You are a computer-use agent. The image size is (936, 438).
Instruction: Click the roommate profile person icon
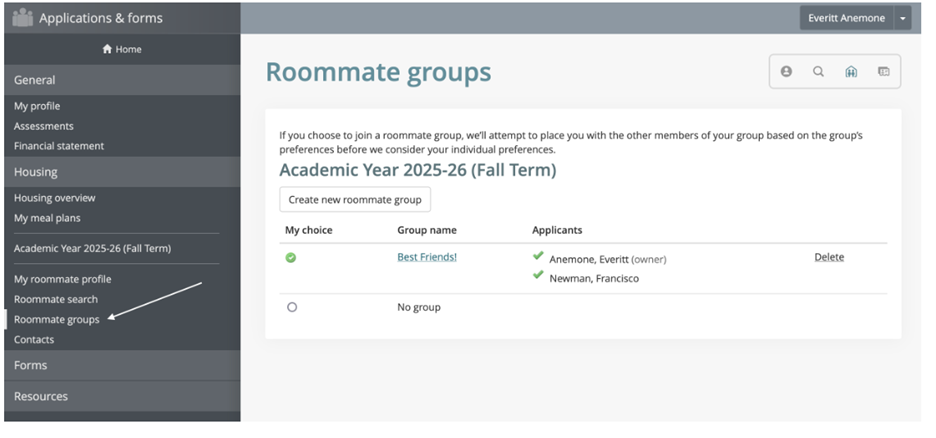pos(786,71)
